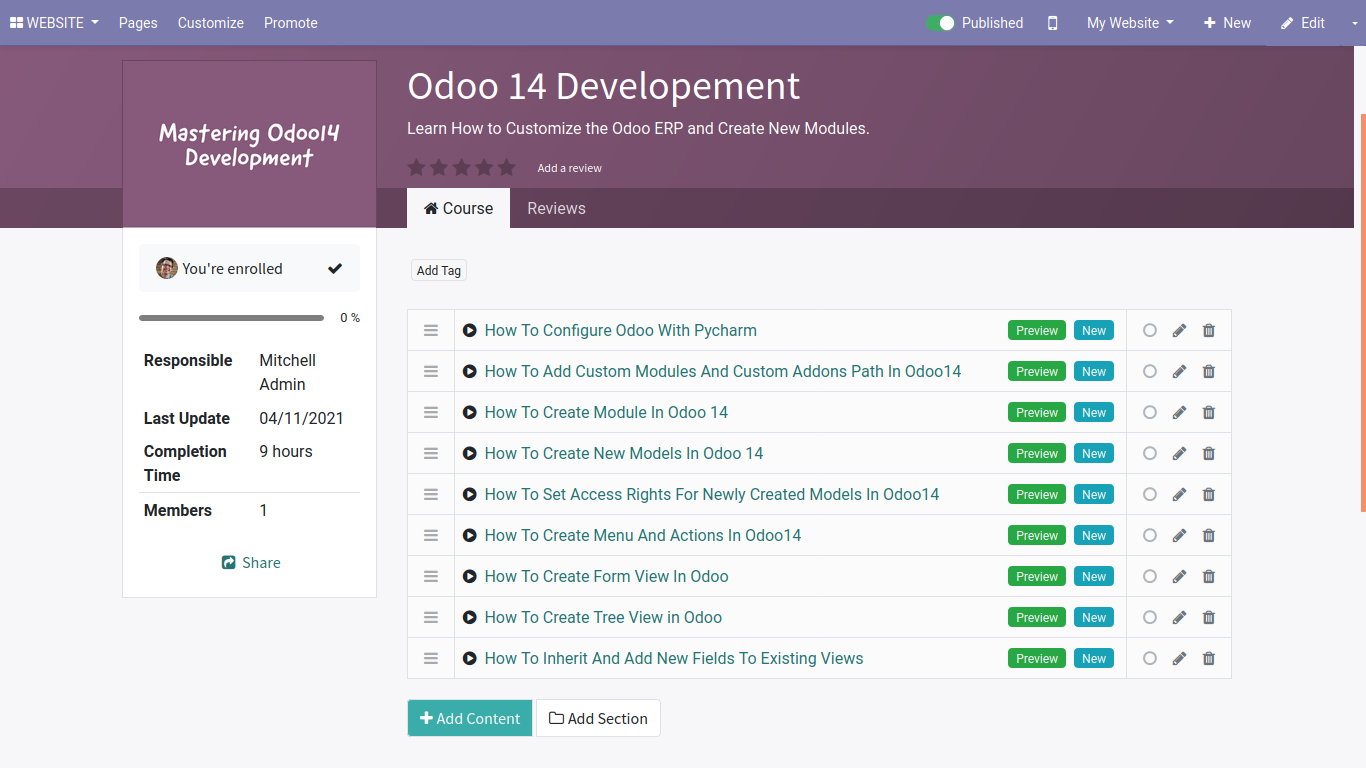
Task: Click play icon beside How To Create New Models
Action: point(470,454)
